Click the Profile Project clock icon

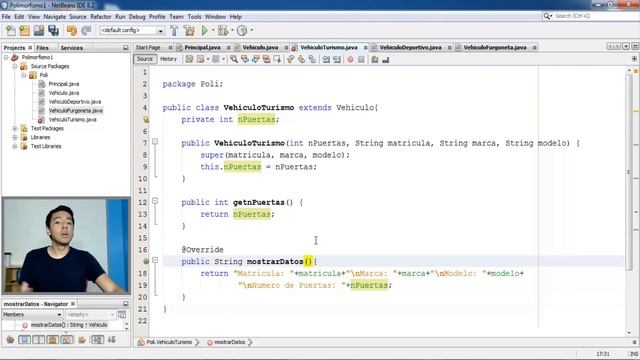coord(242,31)
